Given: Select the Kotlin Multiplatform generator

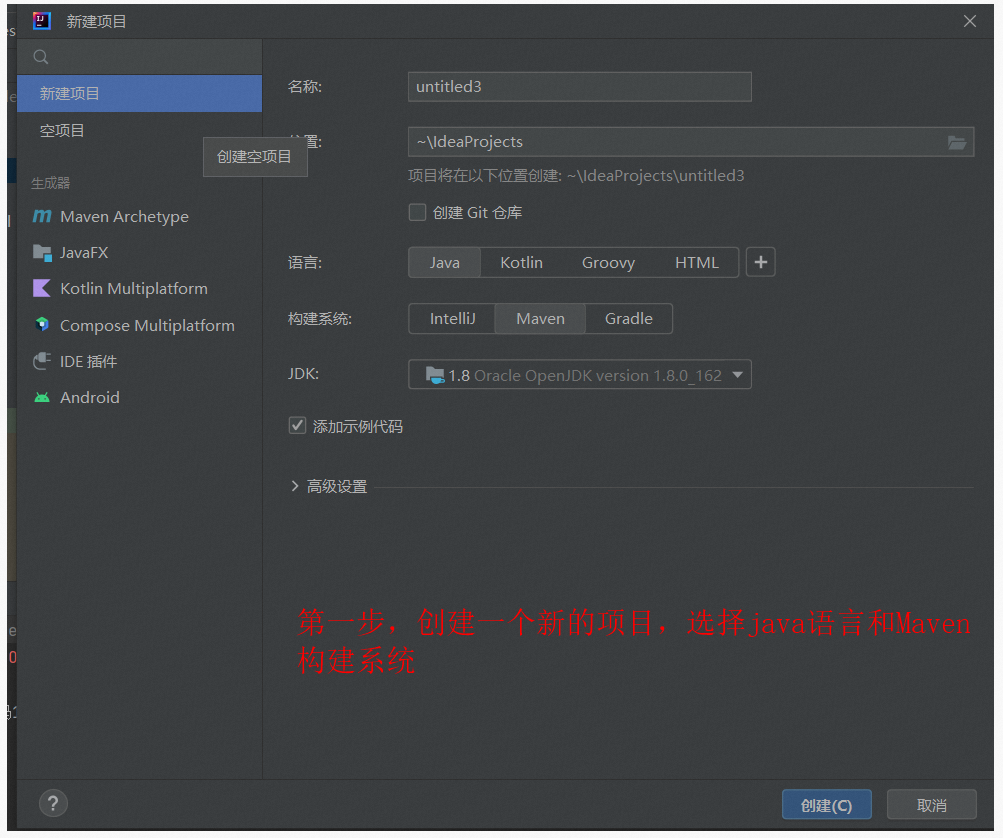Looking at the screenshot, I should [135, 288].
